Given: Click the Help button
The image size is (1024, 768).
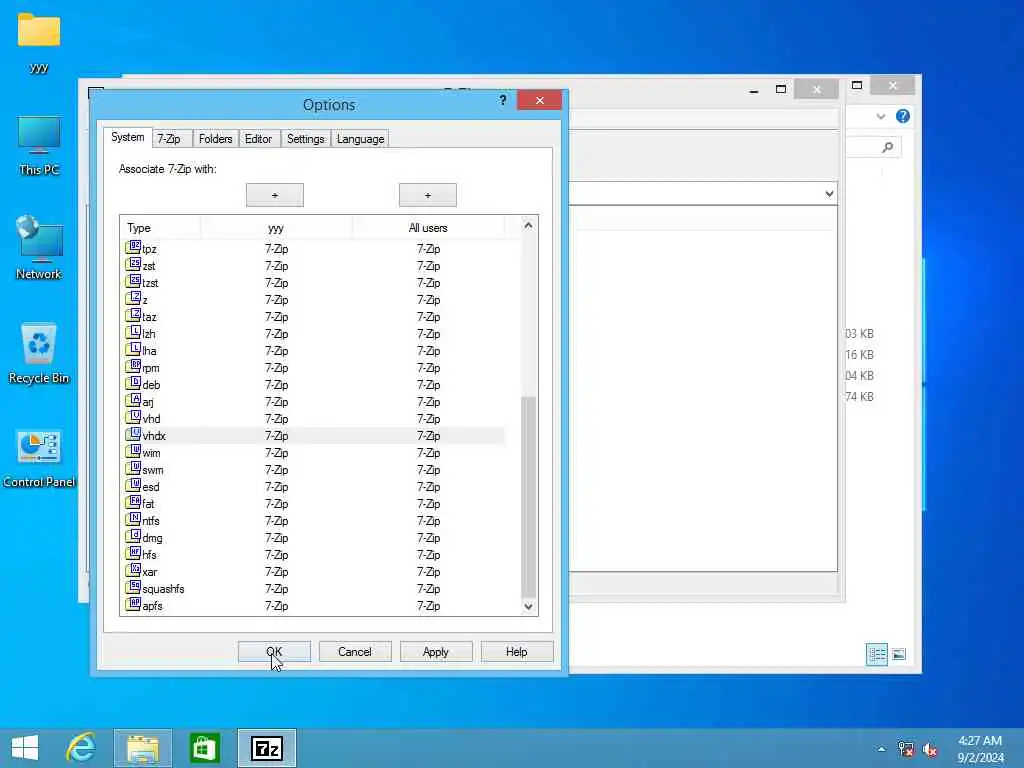Looking at the screenshot, I should click(x=517, y=652).
